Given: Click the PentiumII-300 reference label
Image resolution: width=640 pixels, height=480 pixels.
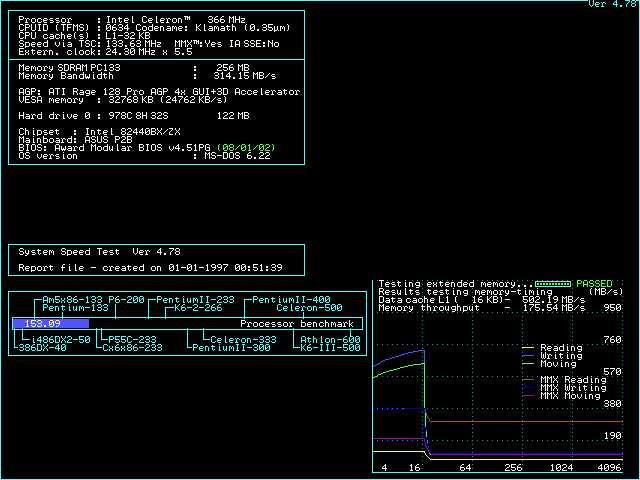Looking at the screenshot, I should (x=231, y=348).
